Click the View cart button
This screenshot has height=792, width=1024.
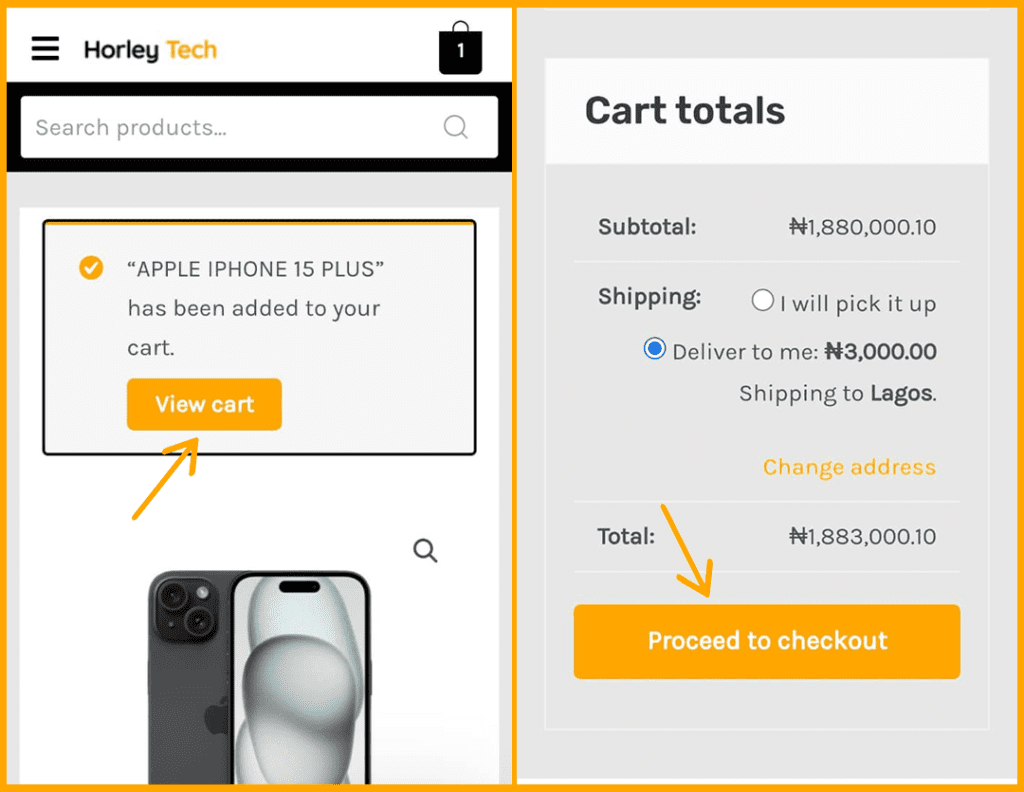(204, 405)
